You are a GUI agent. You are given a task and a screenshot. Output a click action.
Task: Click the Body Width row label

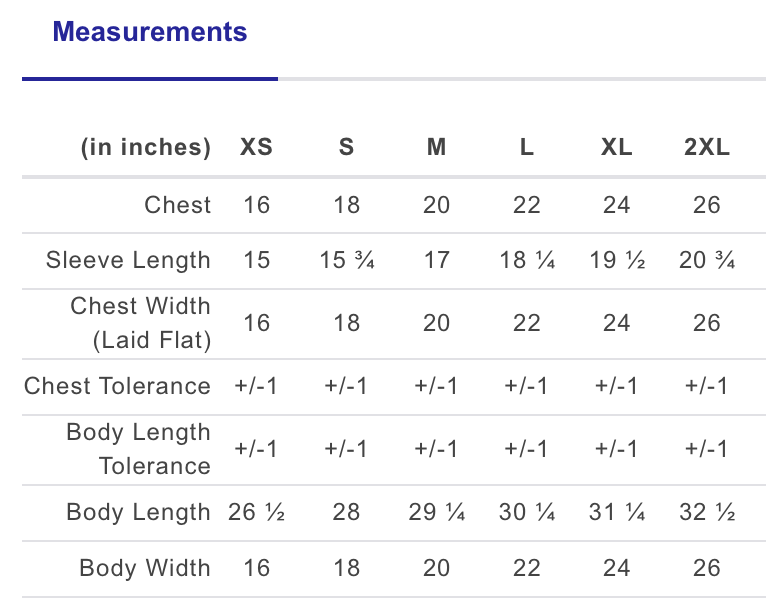click(x=145, y=568)
